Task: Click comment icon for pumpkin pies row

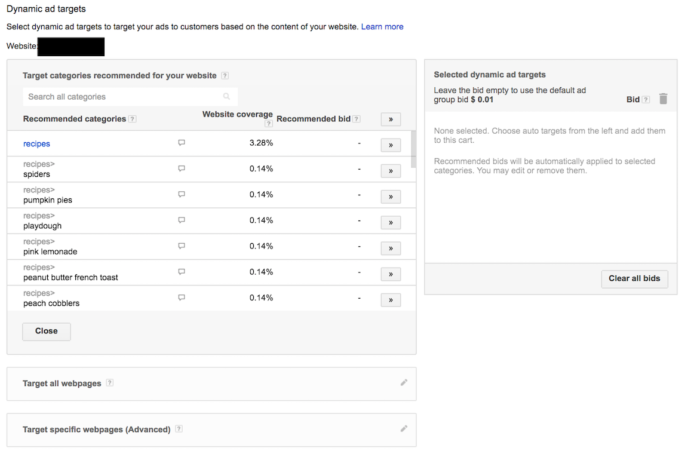Action: point(181,194)
